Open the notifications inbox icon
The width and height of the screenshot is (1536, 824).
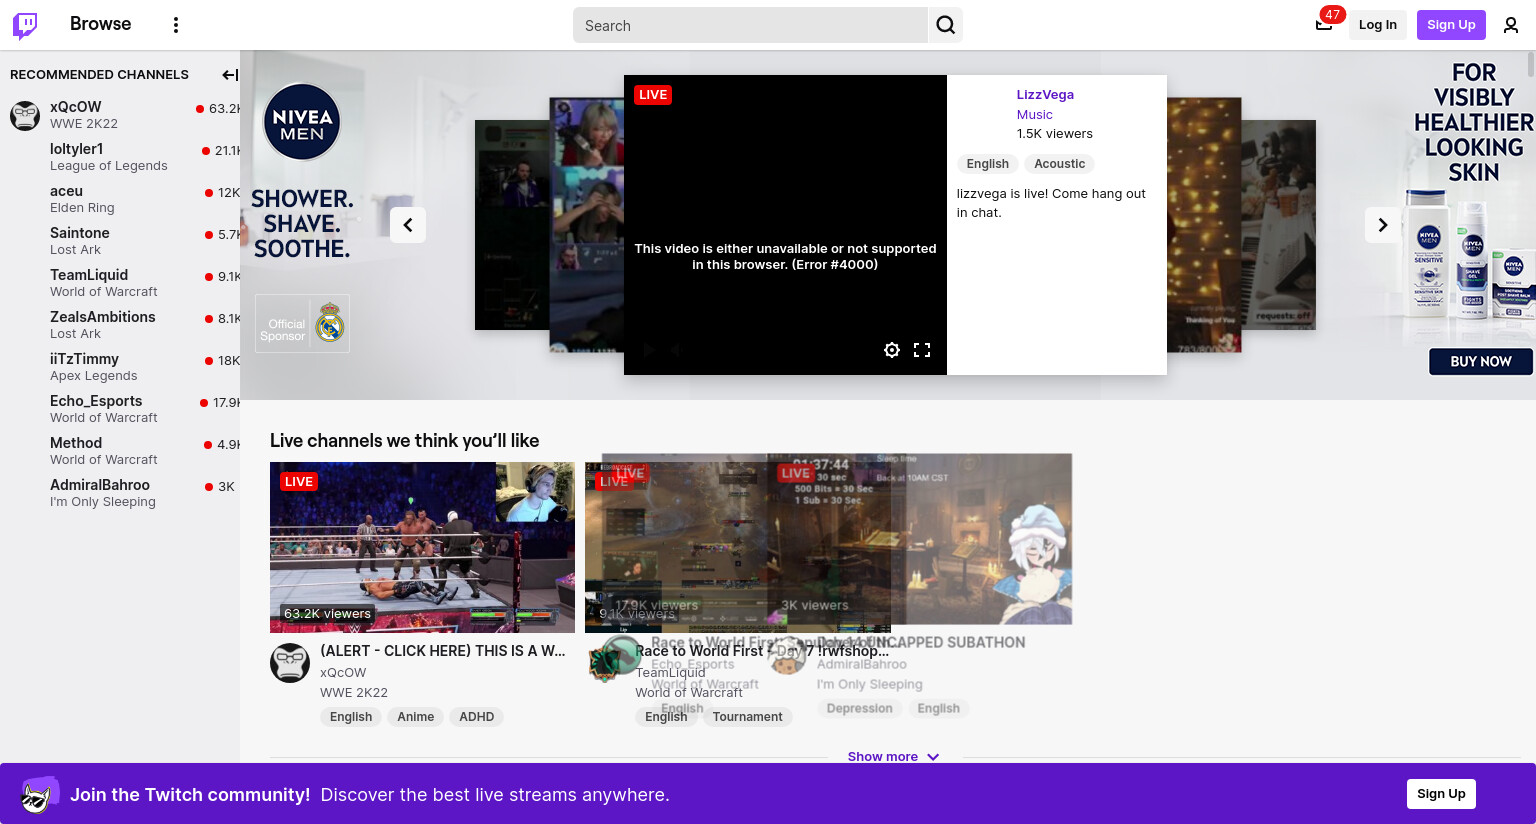[x=1324, y=25]
